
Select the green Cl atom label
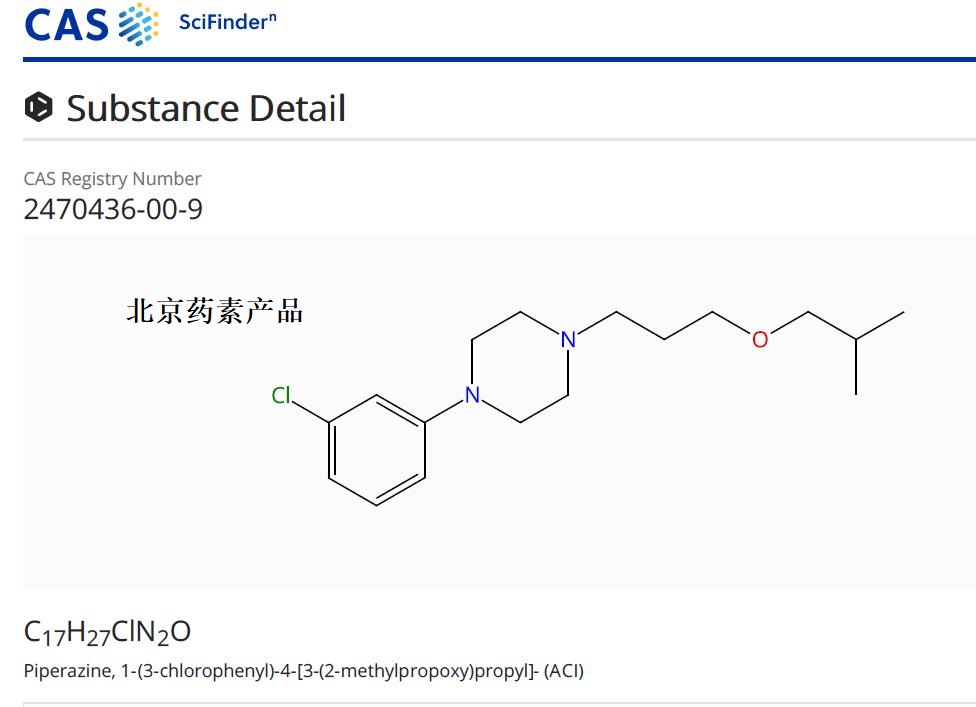coord(281,396)
